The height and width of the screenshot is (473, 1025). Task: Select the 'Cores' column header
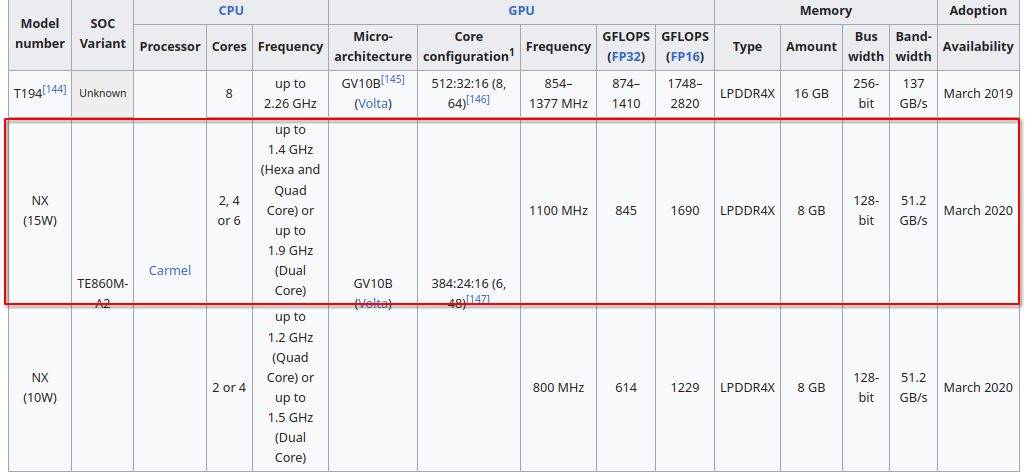point(229,46)
